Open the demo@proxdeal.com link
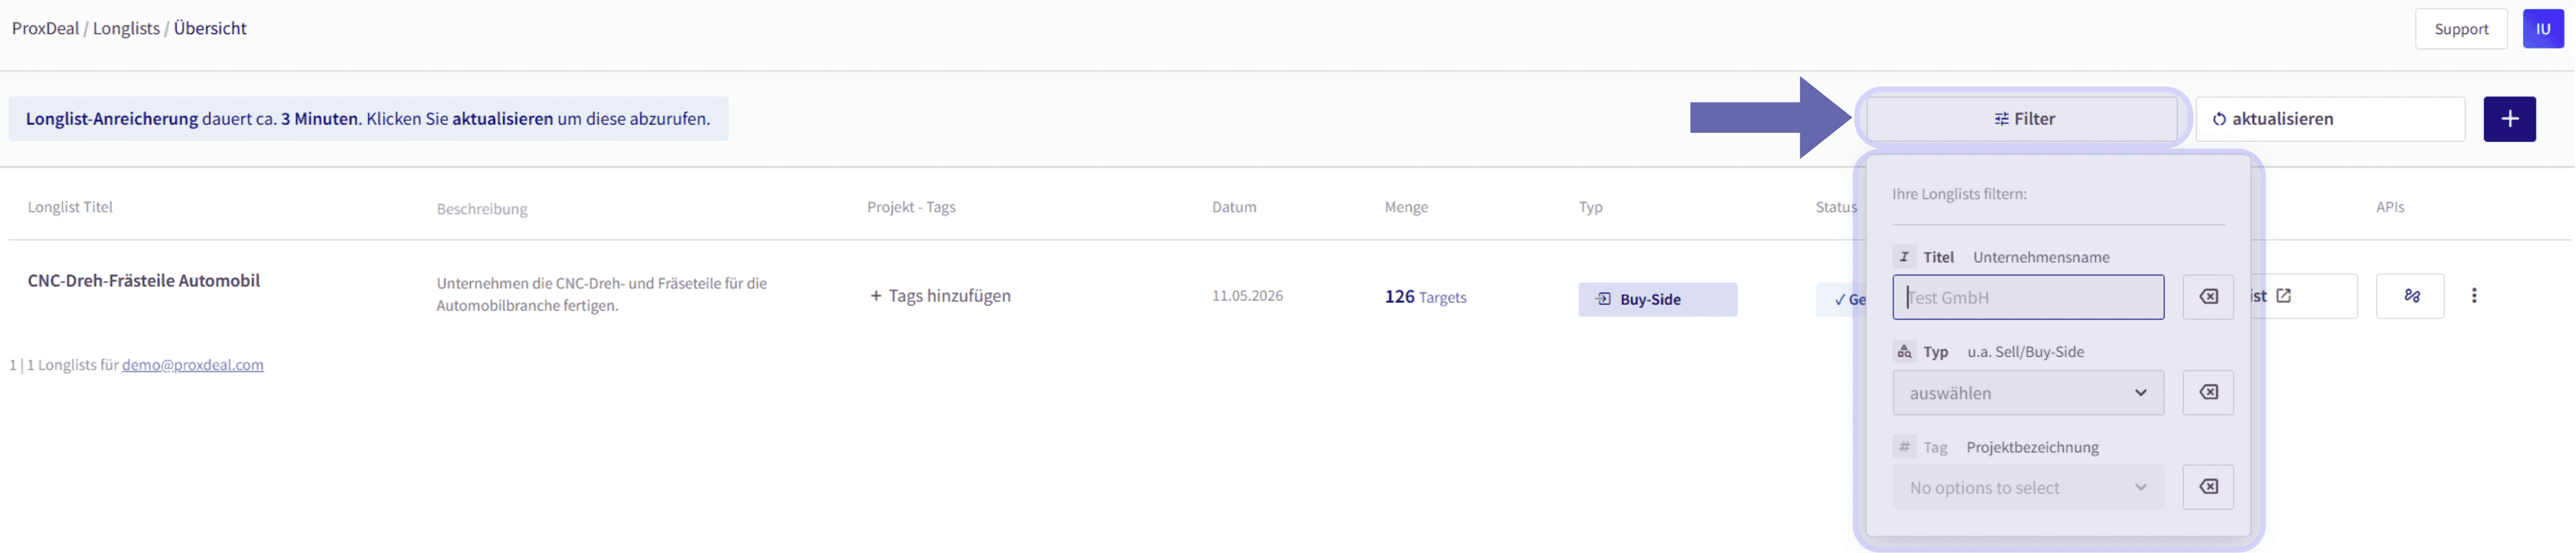The height and width of the screenshot is (553, 2576). click(193, 365)
